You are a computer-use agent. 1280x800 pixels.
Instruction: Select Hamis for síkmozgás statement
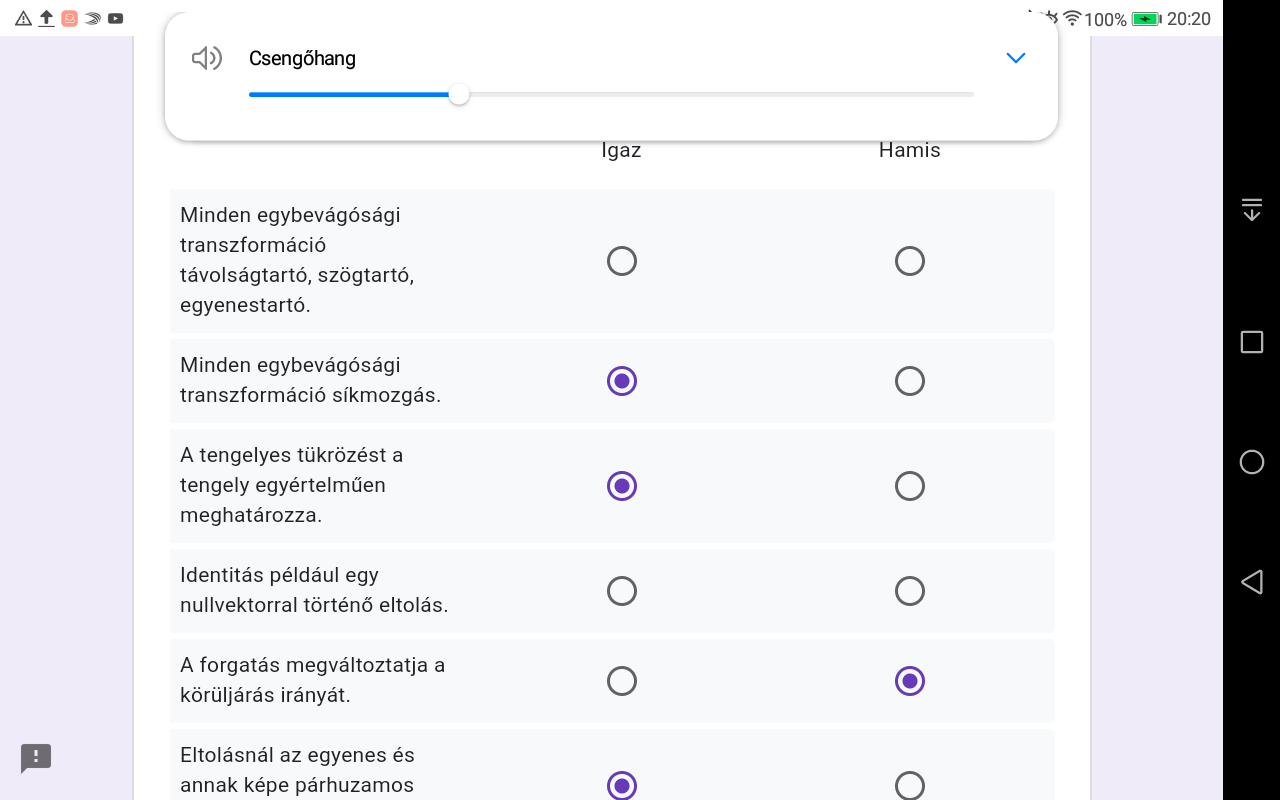pos(910,381)
